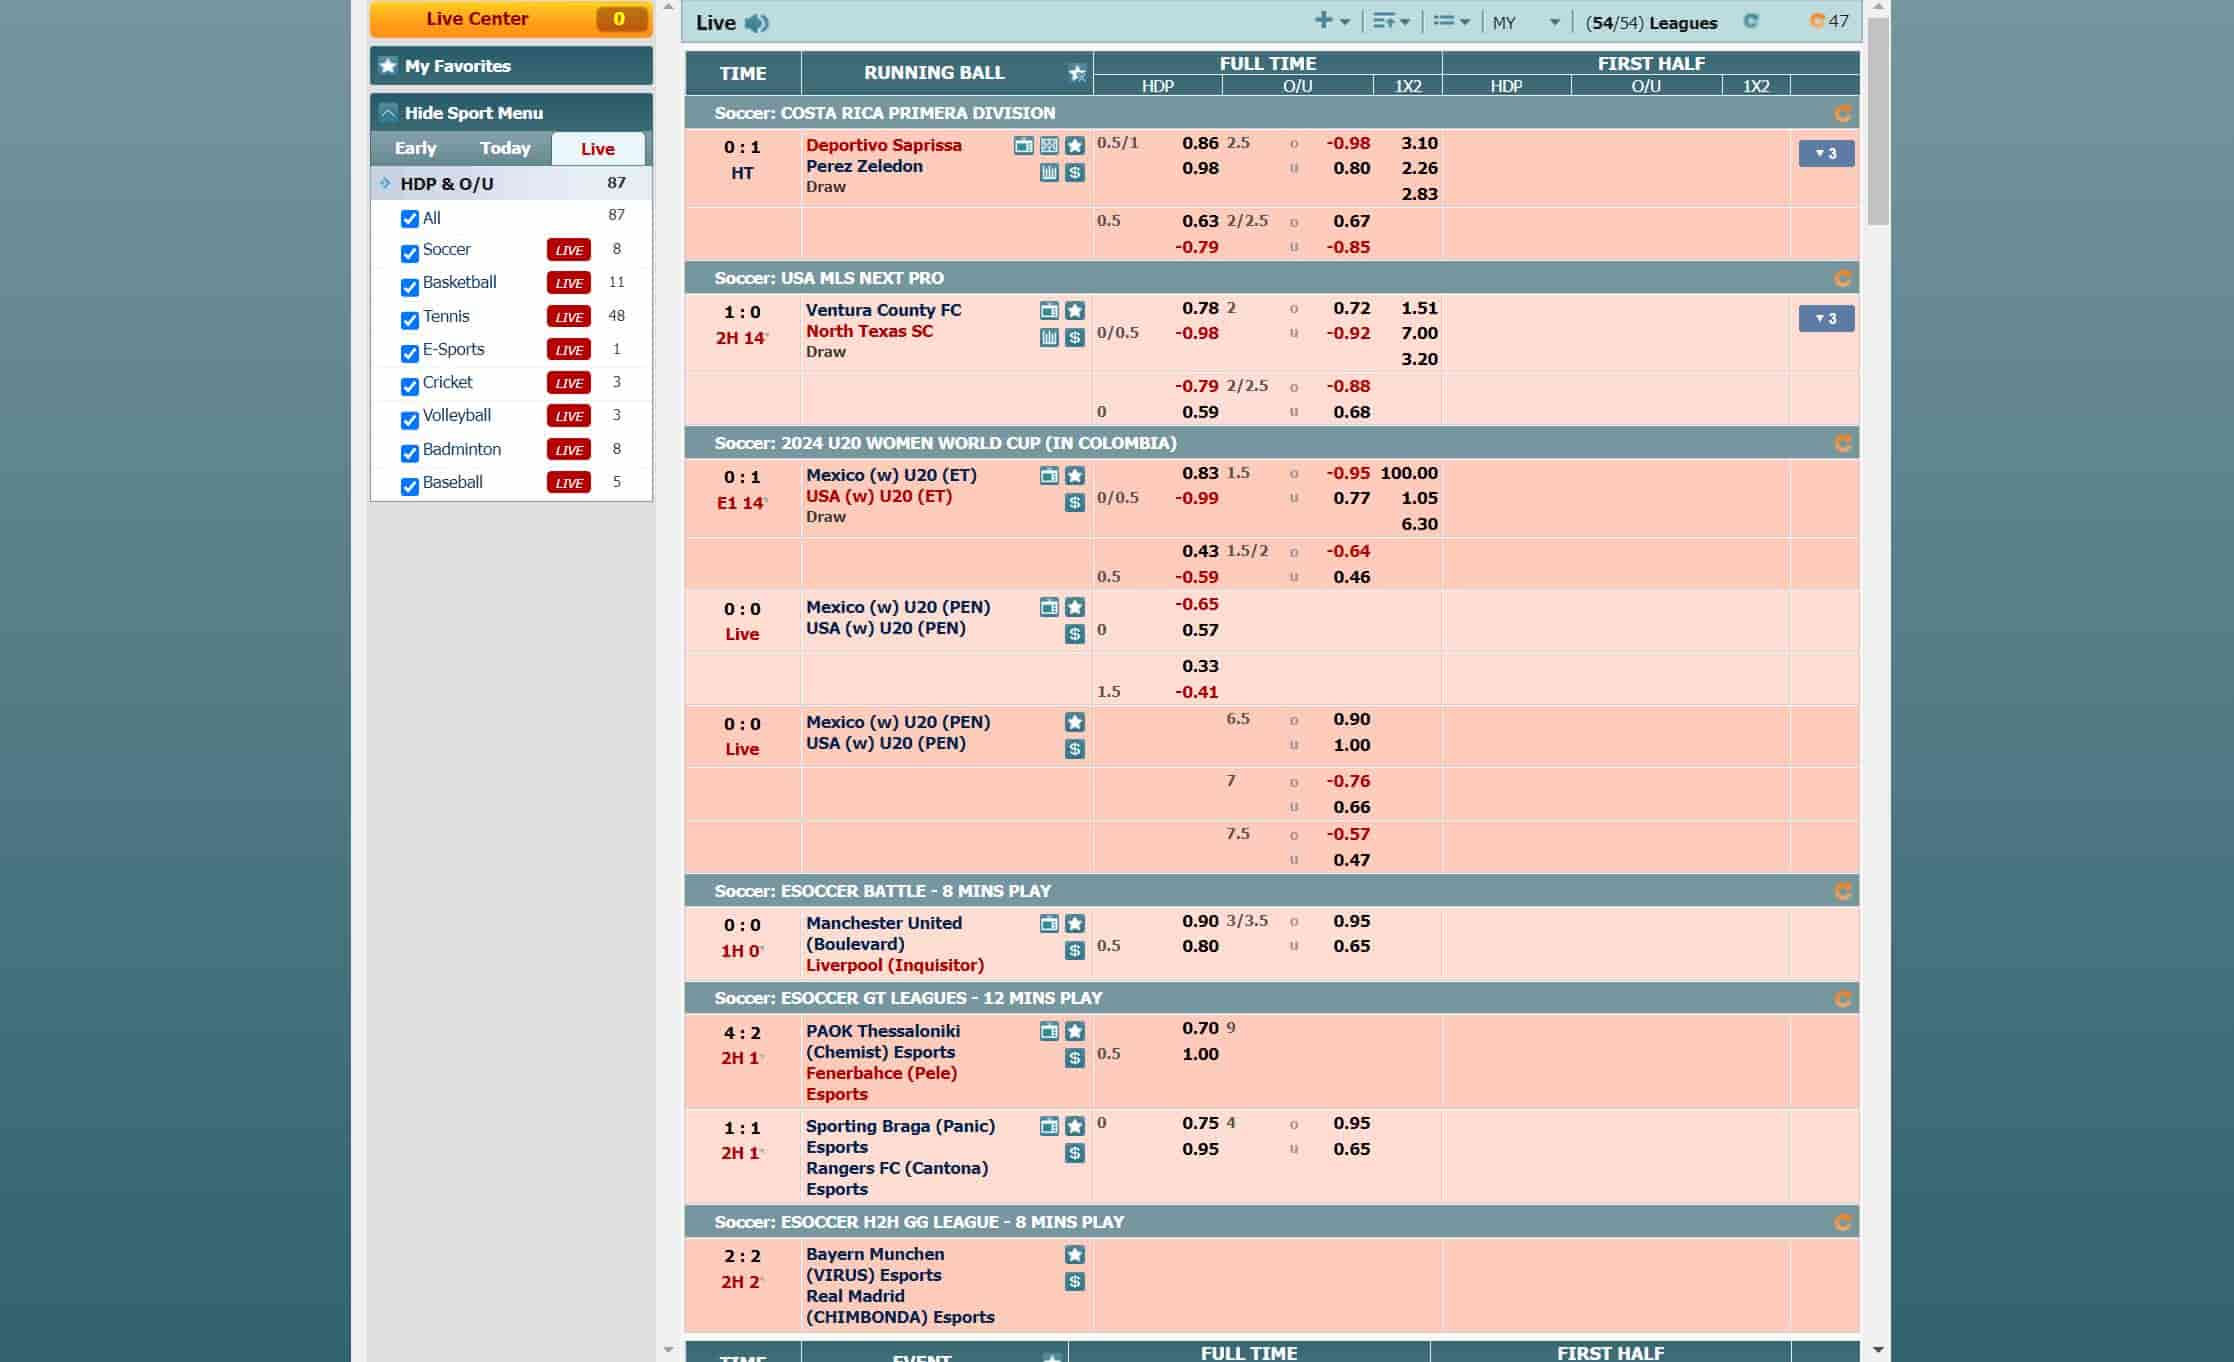Screen dimensions: 2234x1362
Task: Open live TV icon for Mexico (w) U20 (ET)
Action: [1049, 476]
